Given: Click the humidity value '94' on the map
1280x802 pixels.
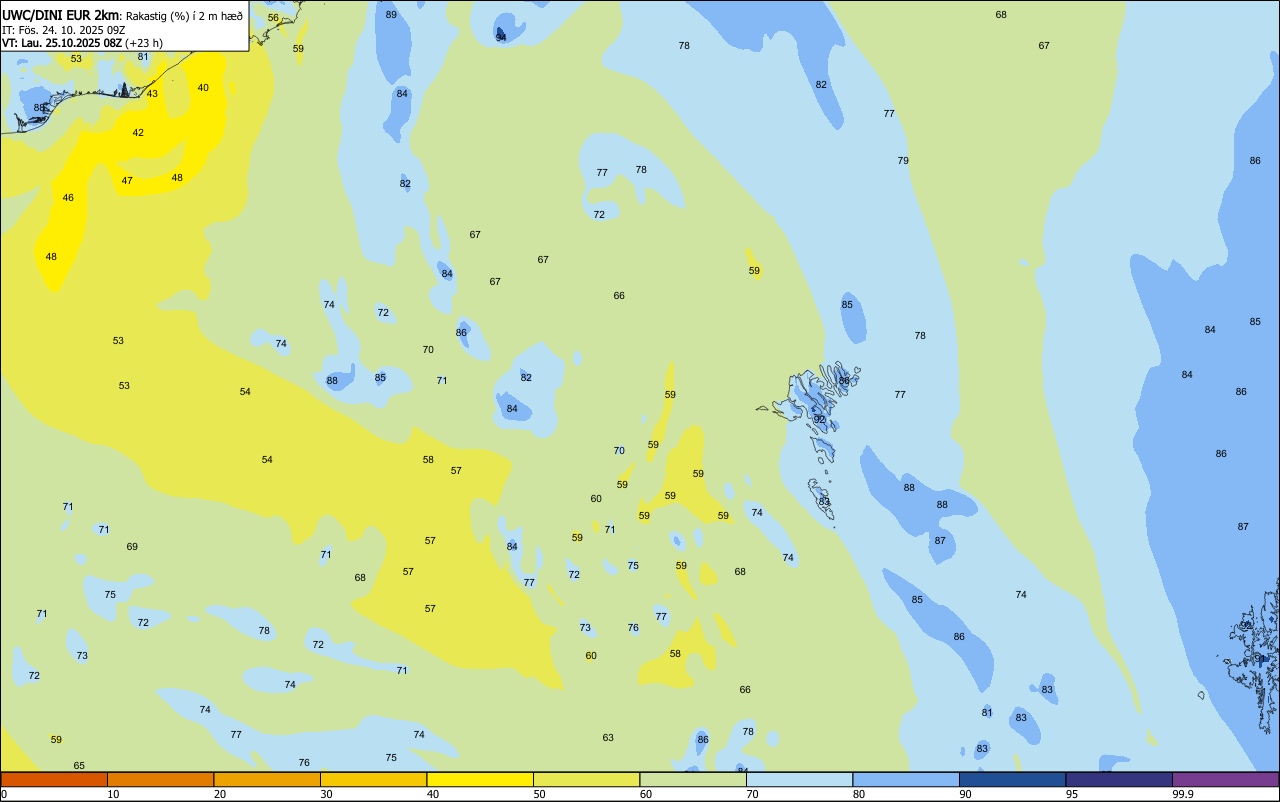Looking at the screenshot, I should (x=501, y=37).
